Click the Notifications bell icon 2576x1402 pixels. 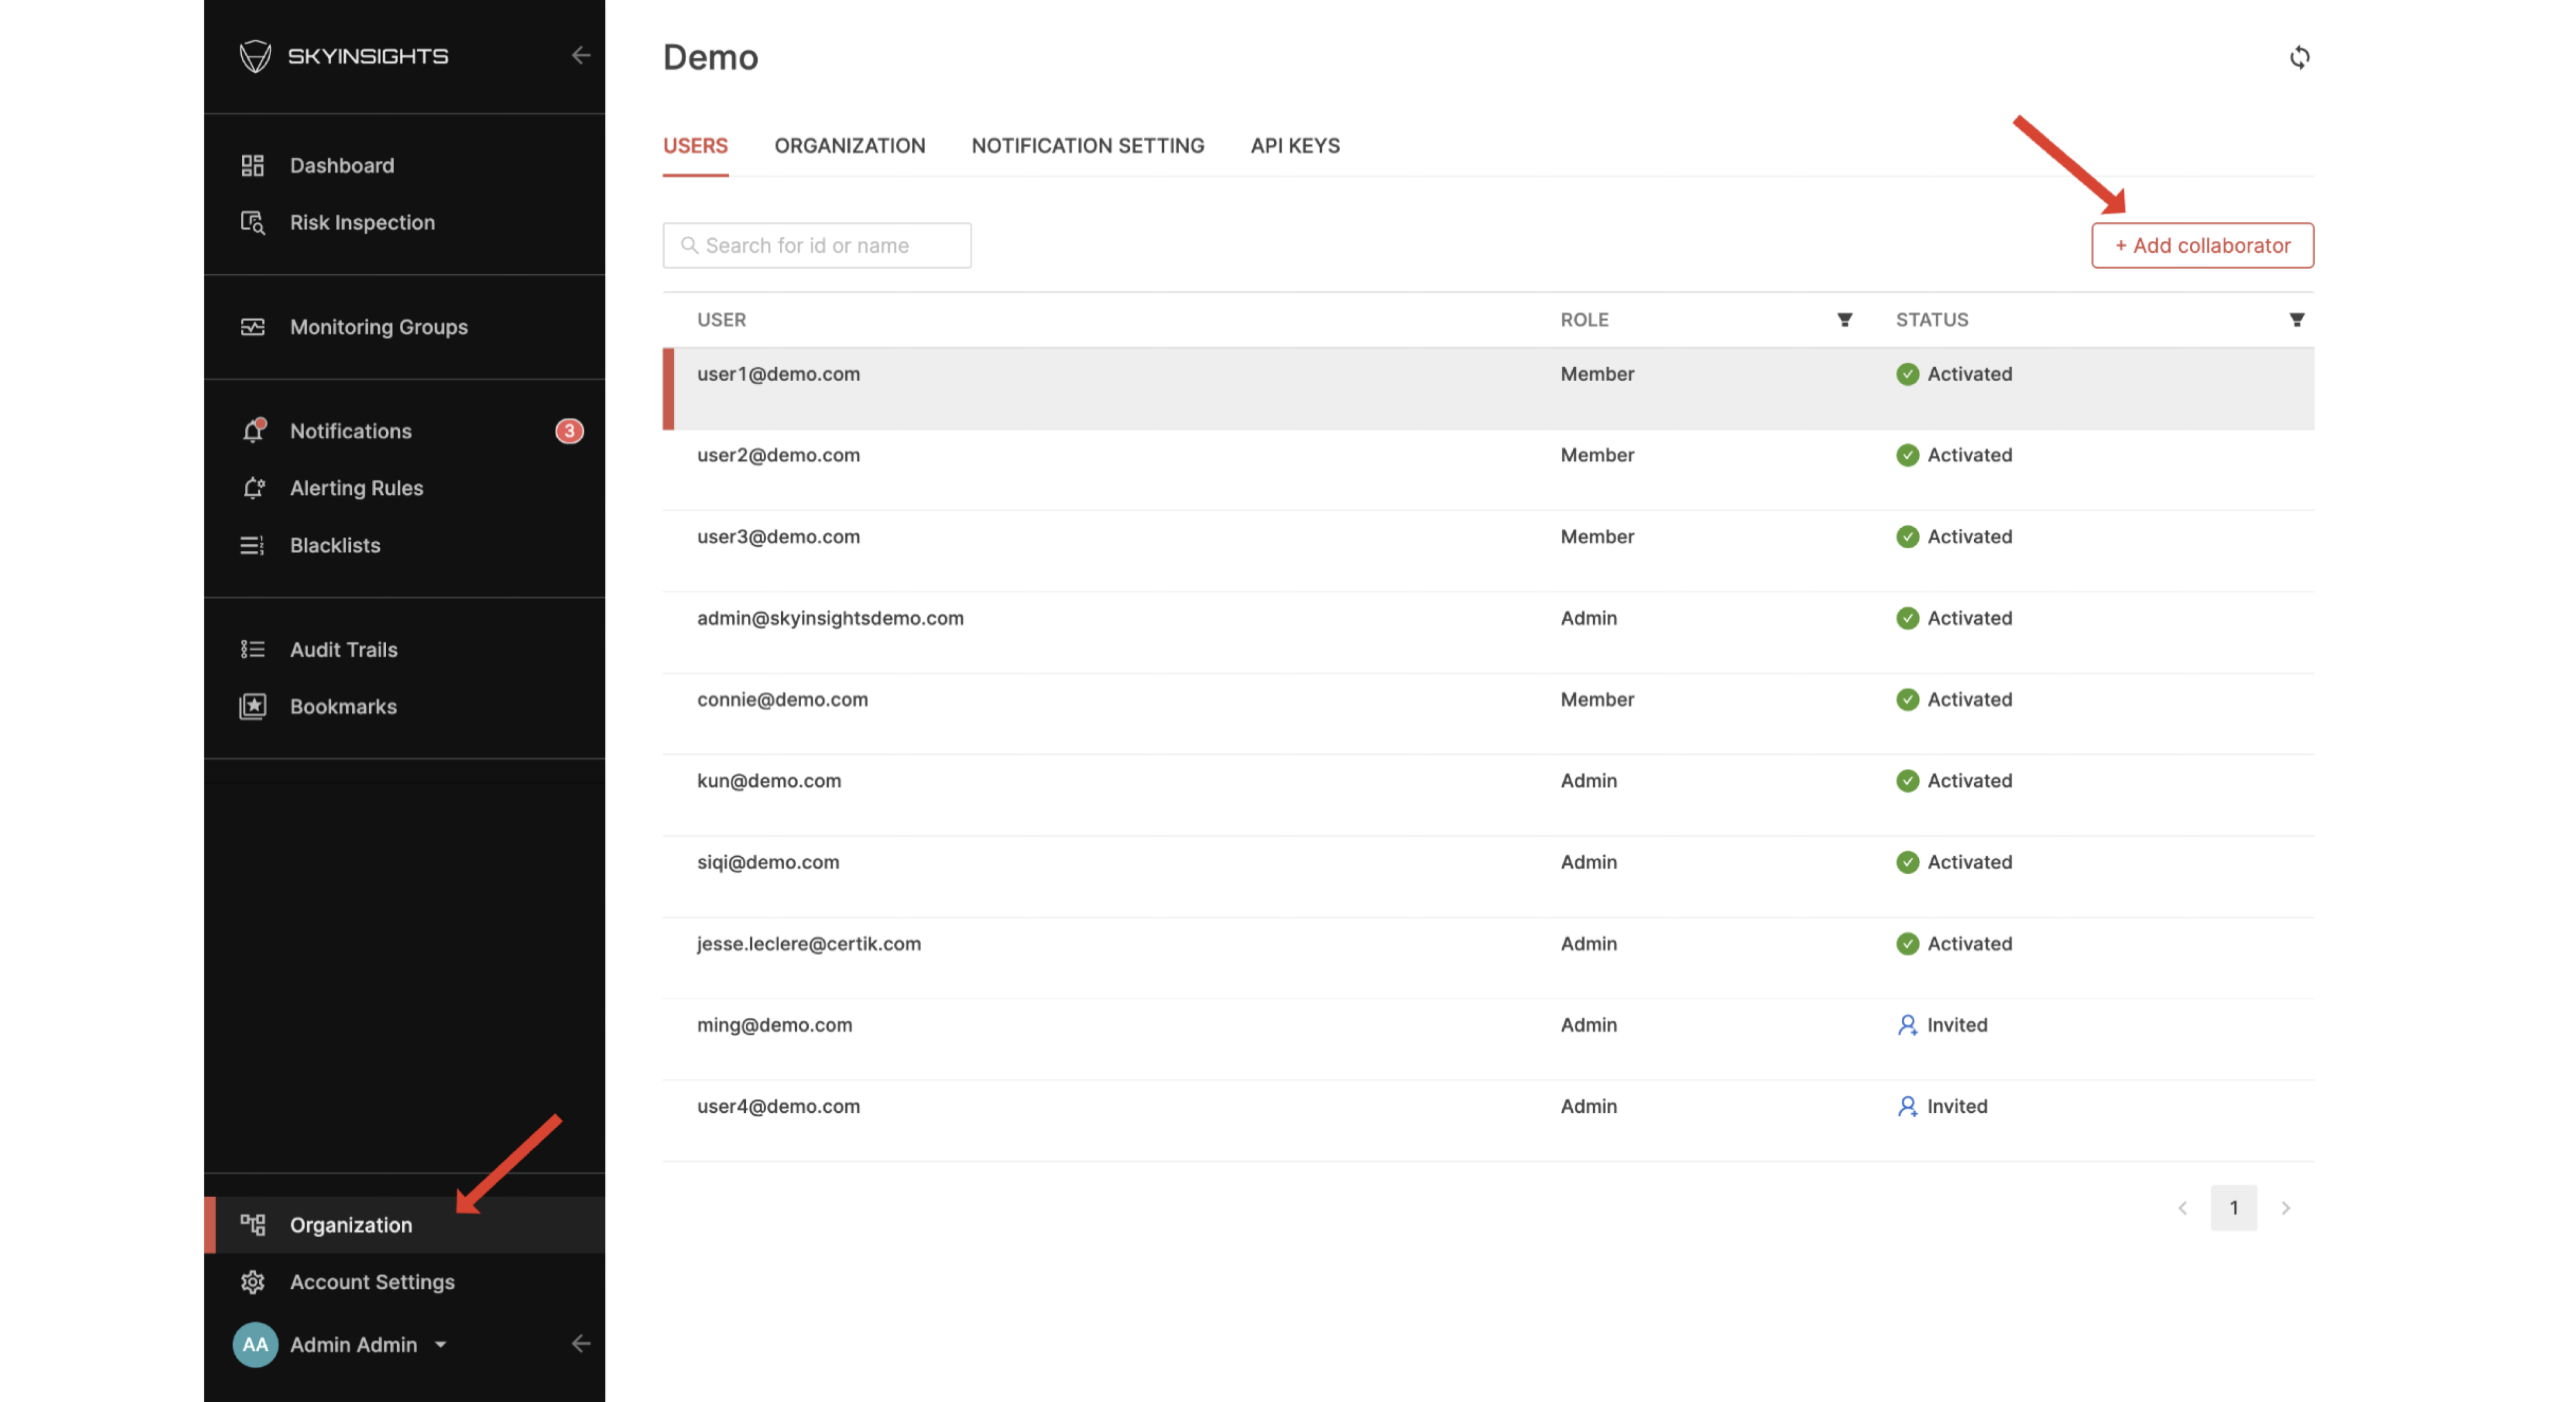pos(253,430)
